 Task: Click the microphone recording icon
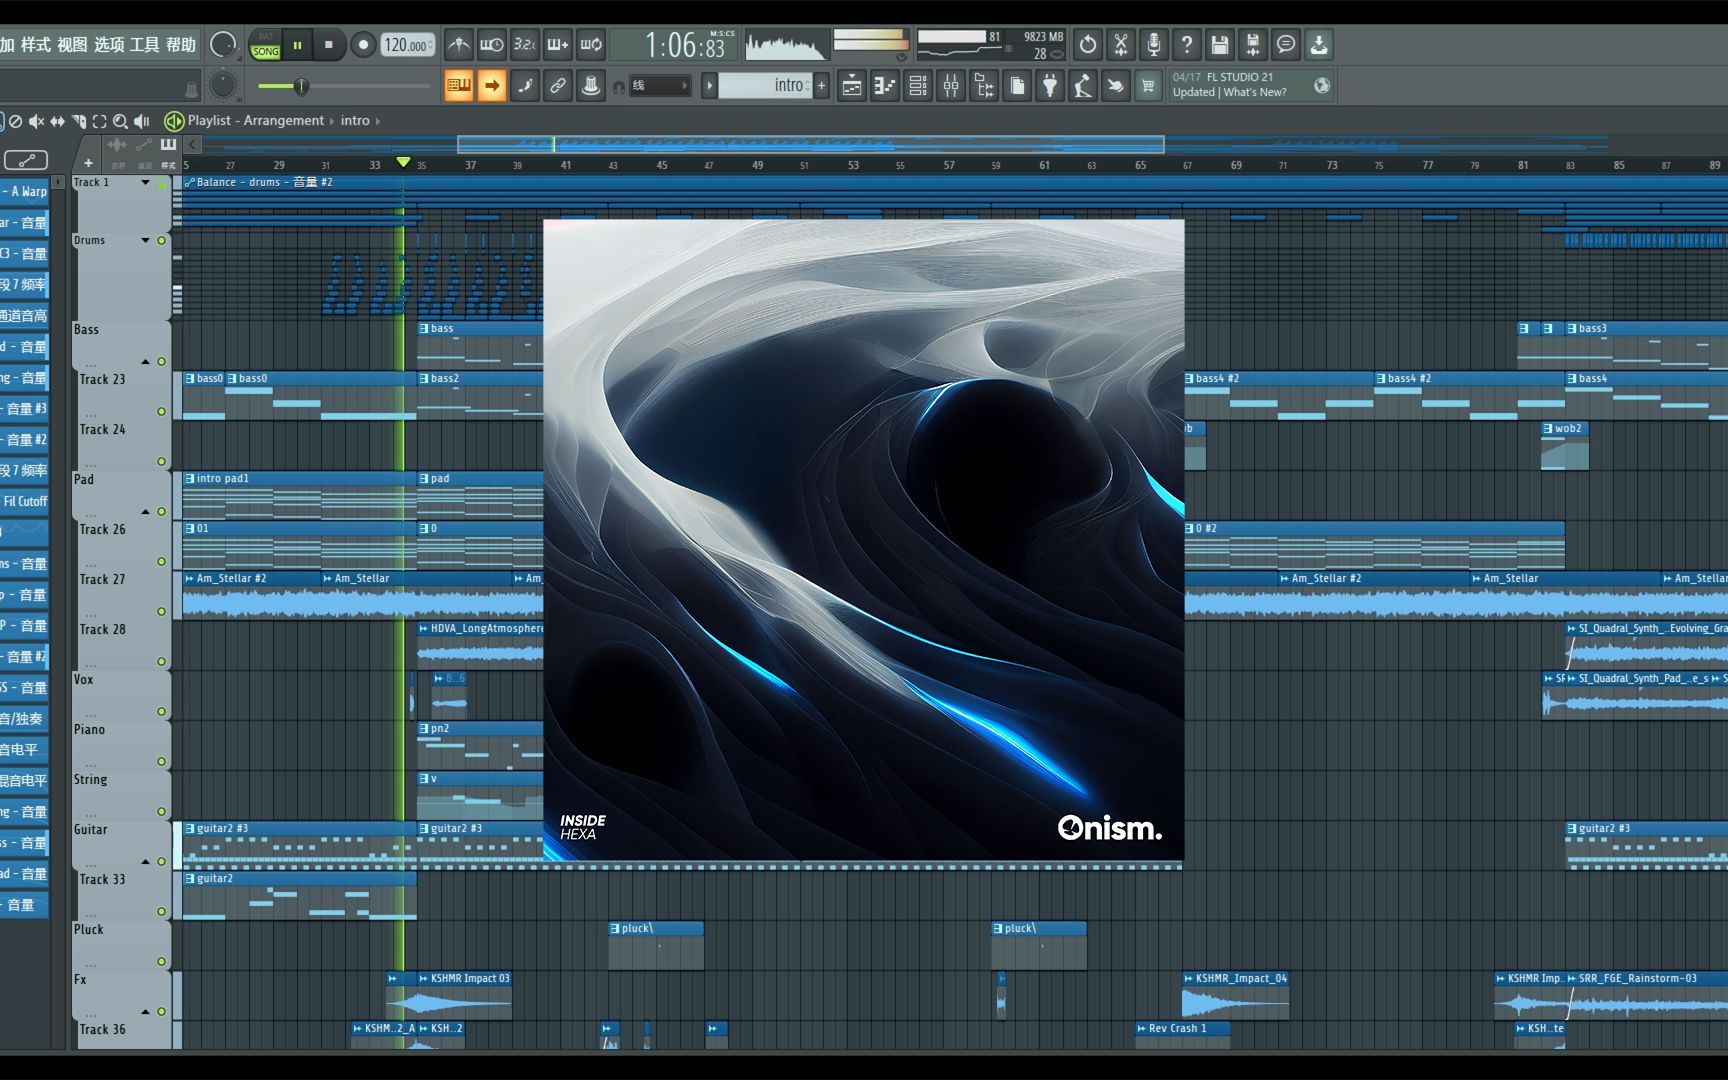click(1153, 45)
